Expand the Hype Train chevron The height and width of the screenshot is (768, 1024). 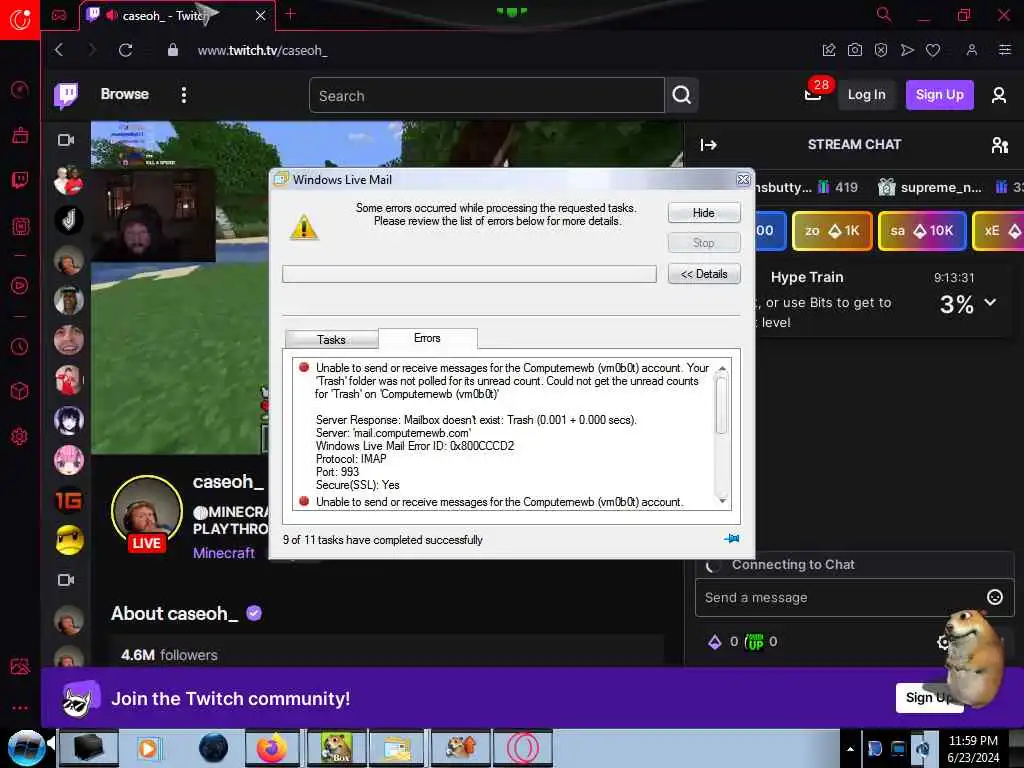(x=990, y=302)
